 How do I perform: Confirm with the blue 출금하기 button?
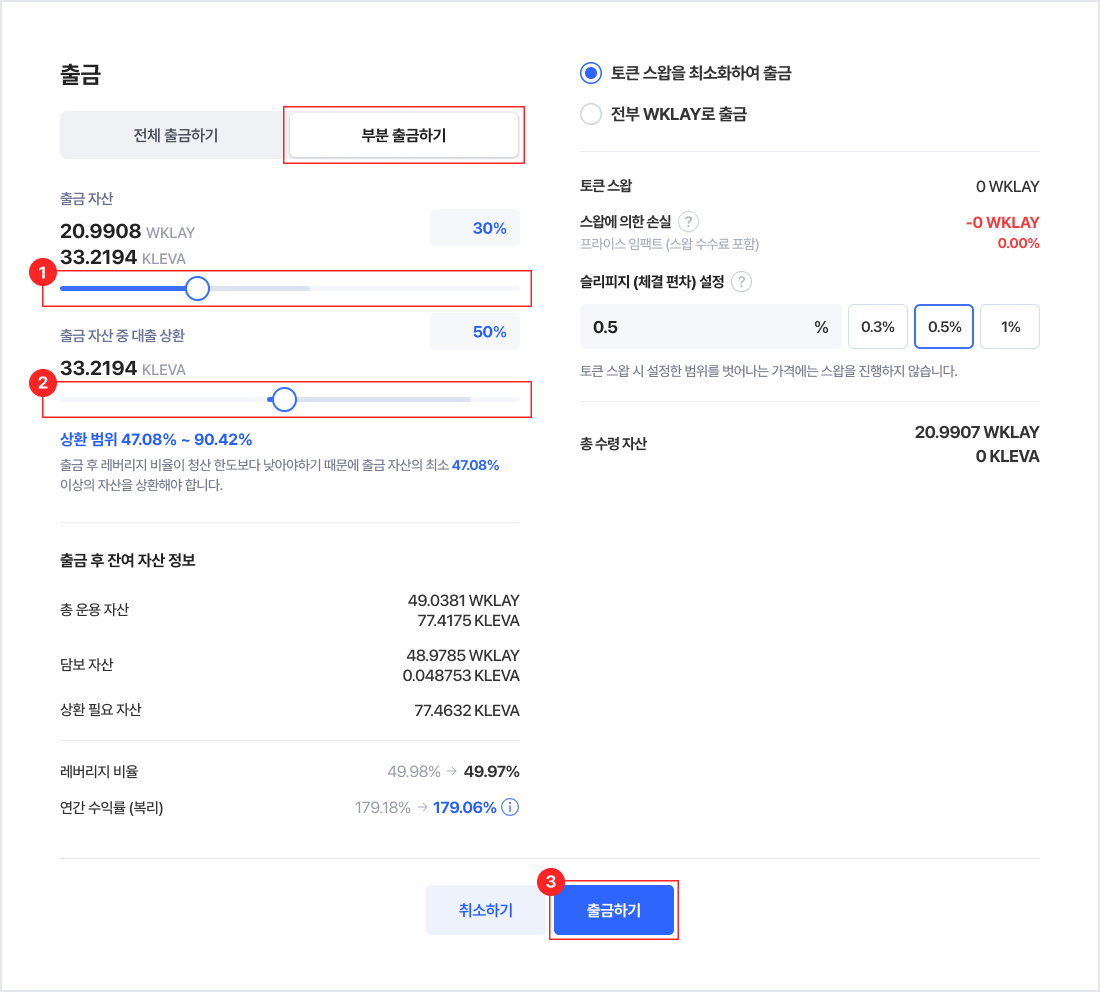(614, 910)
